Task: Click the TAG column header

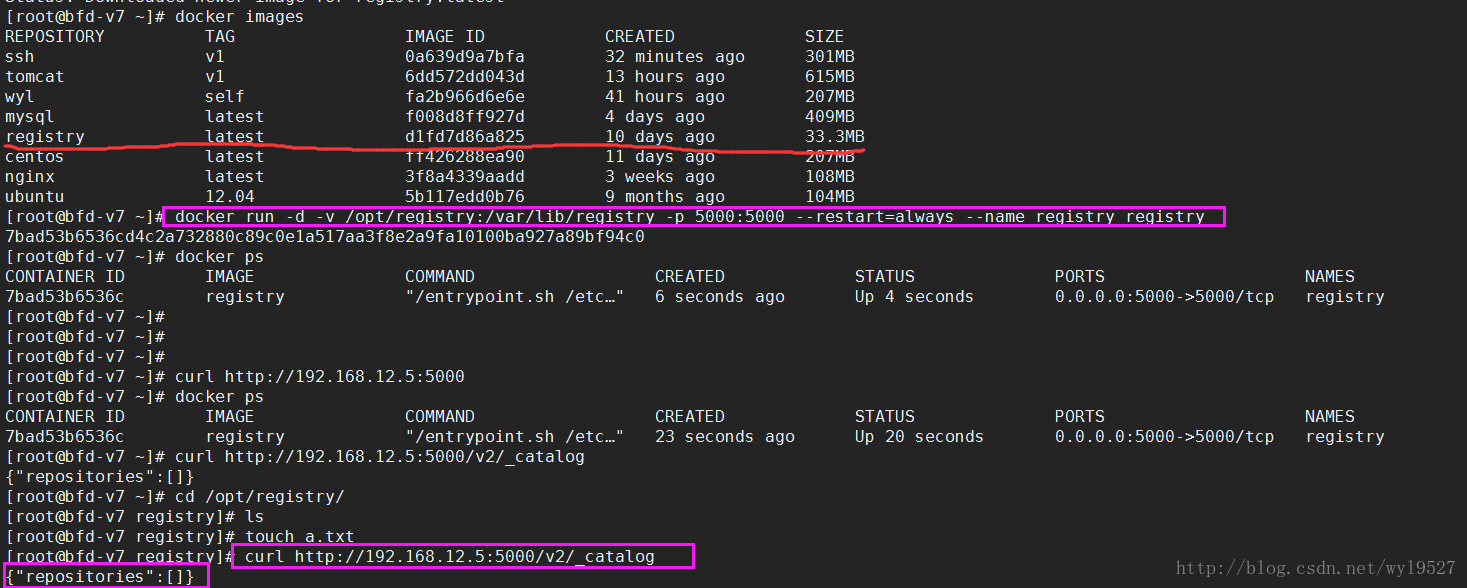Action: (x=220, y=36)
